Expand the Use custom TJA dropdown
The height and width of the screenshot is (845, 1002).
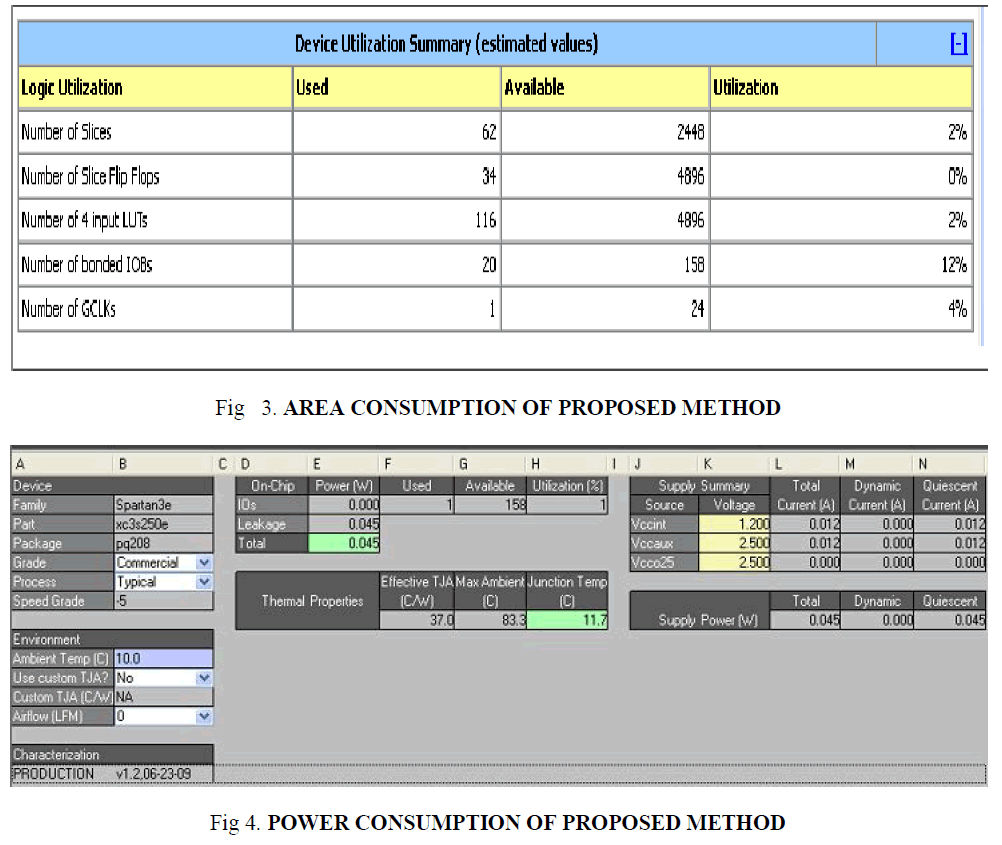pos(204,678)
